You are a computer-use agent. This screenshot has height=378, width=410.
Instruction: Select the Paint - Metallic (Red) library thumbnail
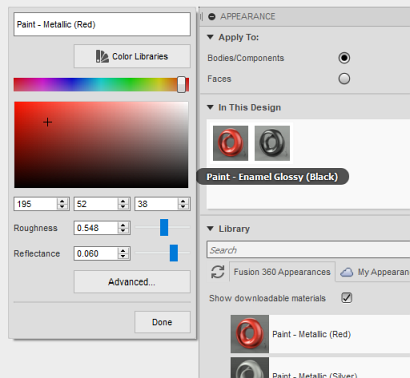click(x=250, y=334)
